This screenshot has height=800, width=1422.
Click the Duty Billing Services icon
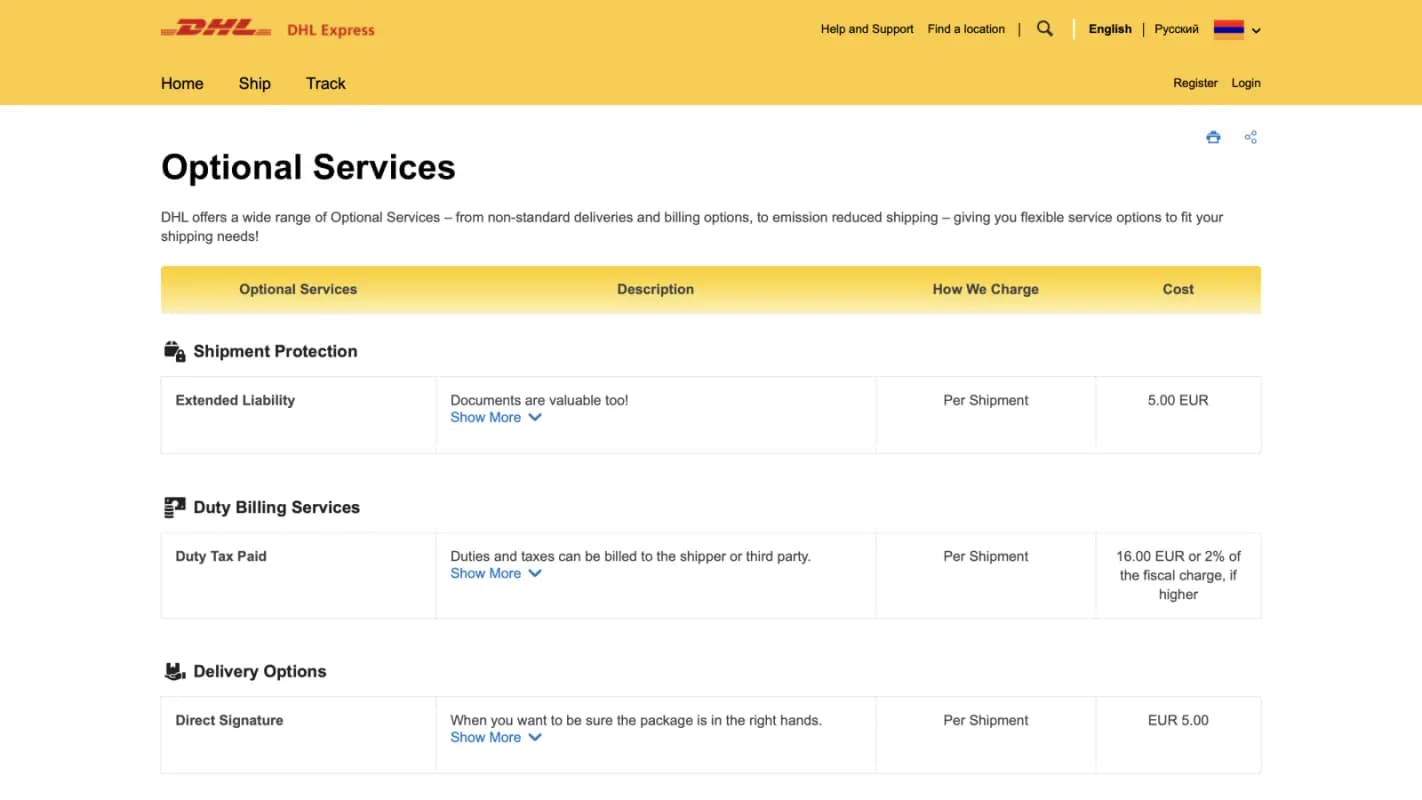click(175, 507)
